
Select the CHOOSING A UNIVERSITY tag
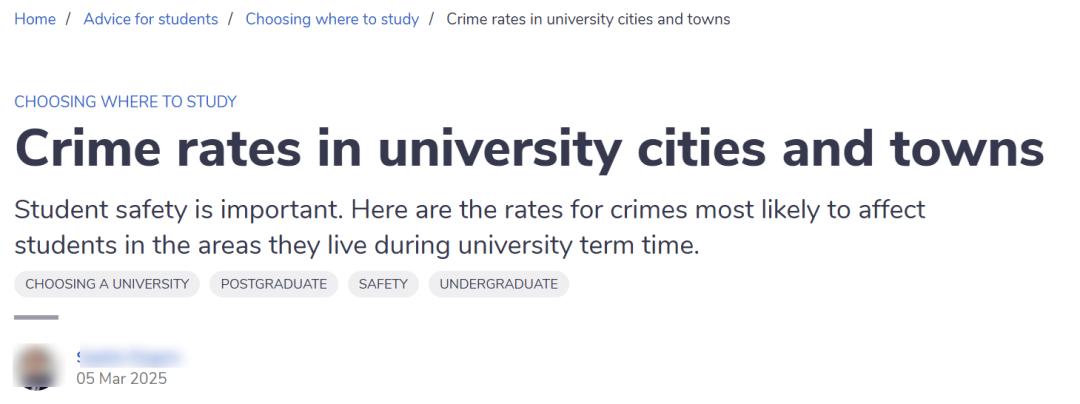click(107, 284)
